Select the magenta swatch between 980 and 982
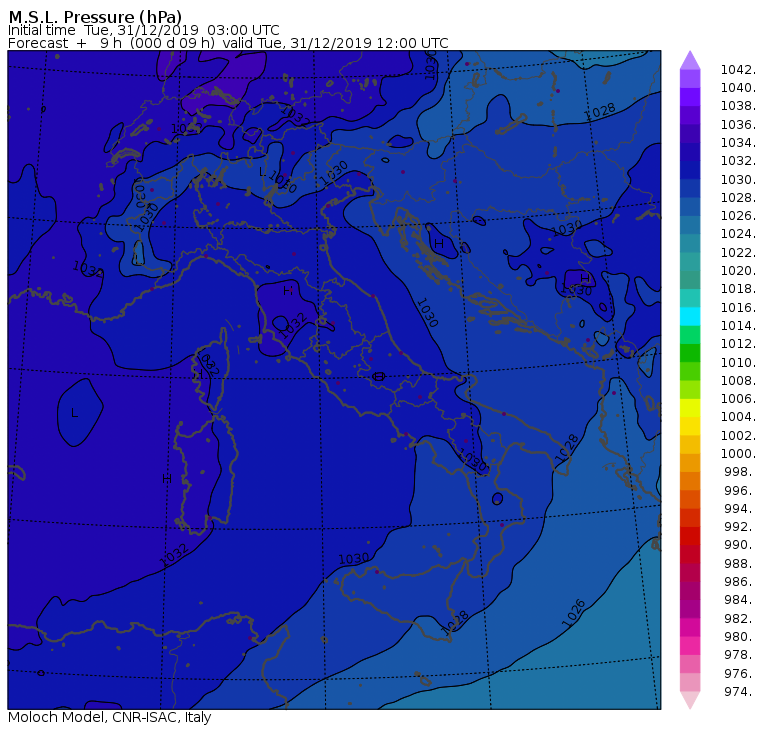The height and width of the screenshot is (731, 760). 690,627
